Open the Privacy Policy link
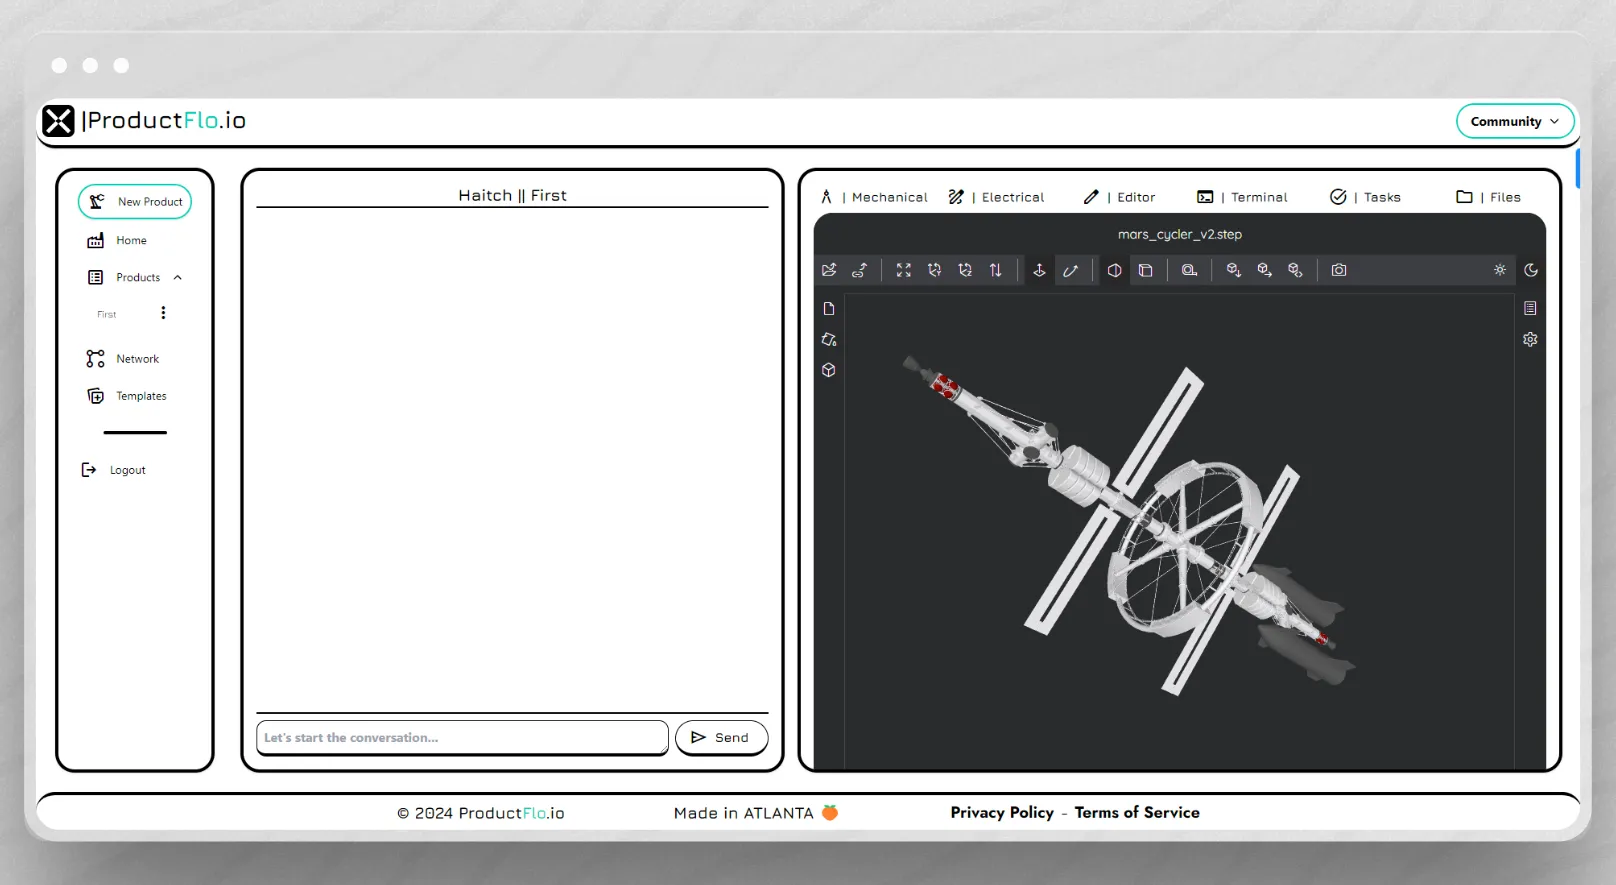This screenshot has height=885, width=1616. (1001, 812)
